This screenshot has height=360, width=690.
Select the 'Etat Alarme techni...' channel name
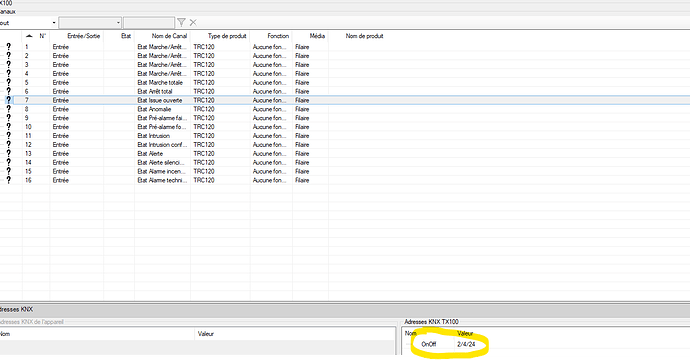[162, 180]
